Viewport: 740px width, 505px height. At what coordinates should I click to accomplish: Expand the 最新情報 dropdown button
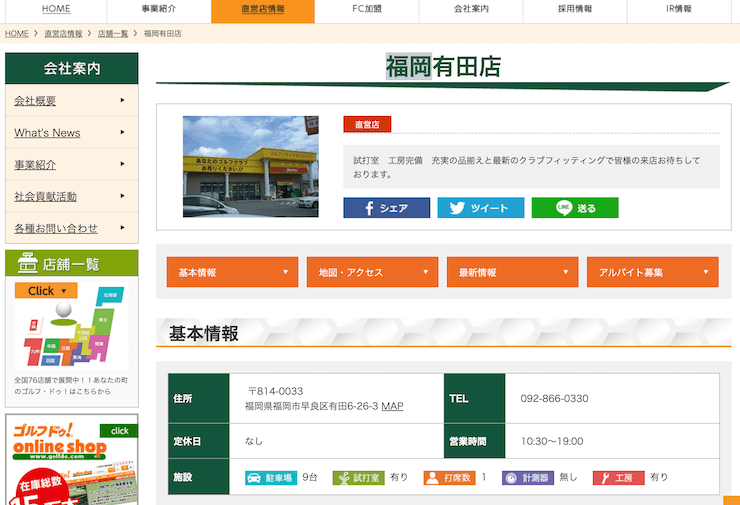point(512,272)
